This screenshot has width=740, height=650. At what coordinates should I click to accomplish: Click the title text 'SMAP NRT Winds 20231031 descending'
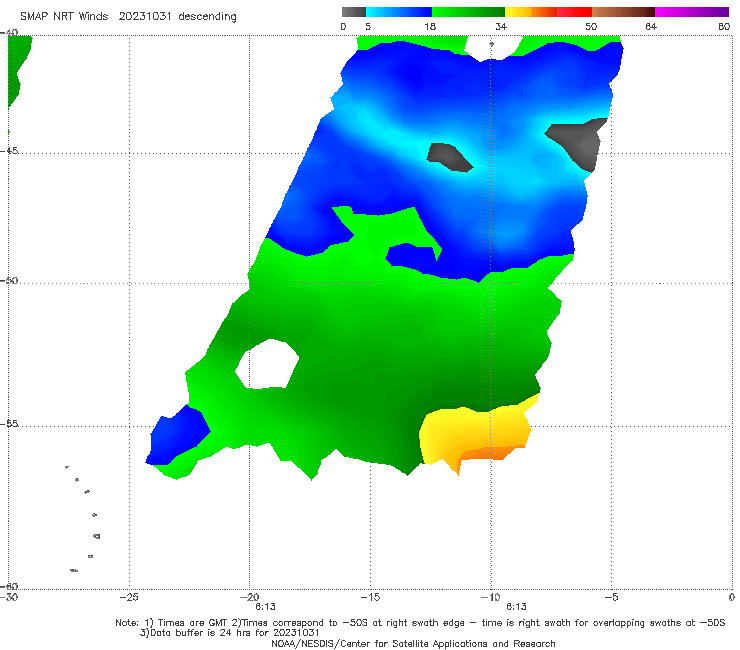tap(128, 17)
